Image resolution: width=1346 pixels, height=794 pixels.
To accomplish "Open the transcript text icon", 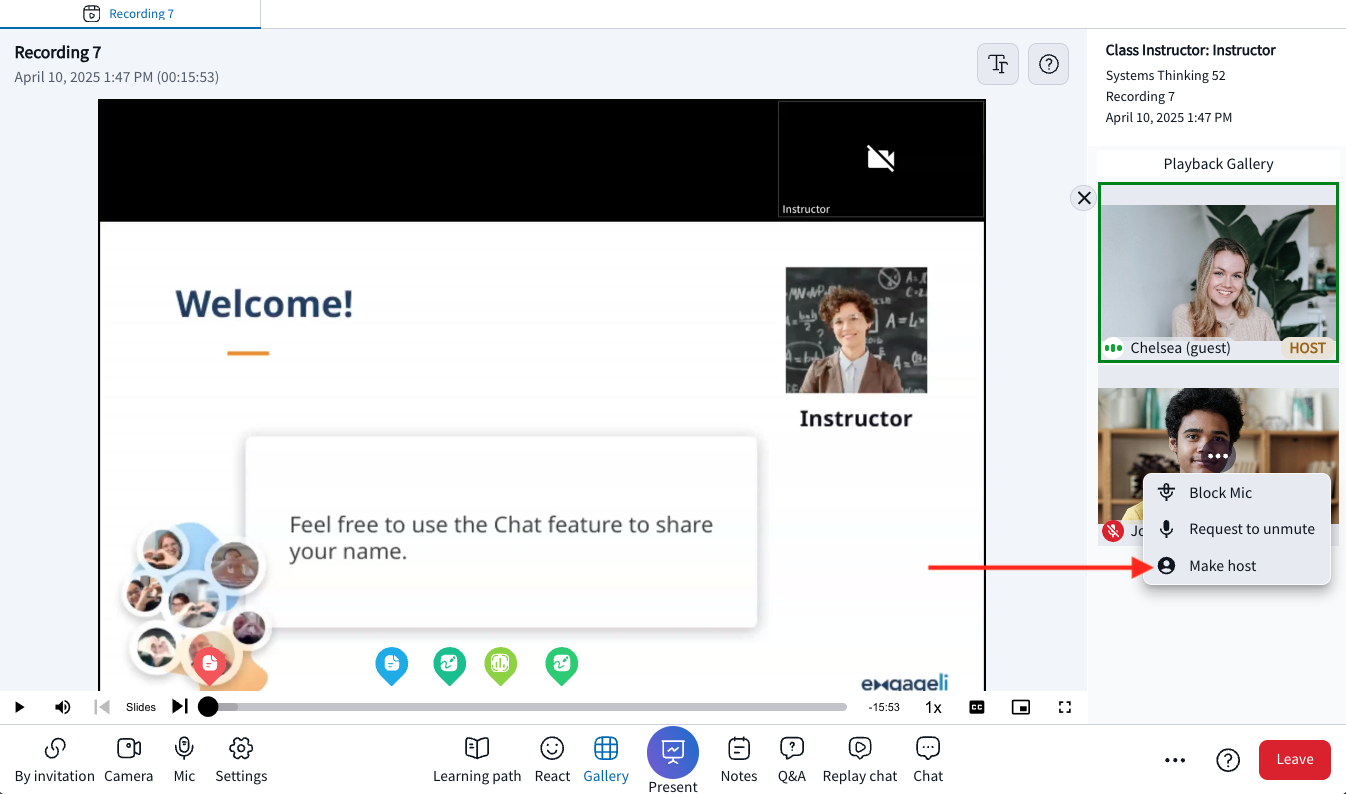I will click(x=997, y=64).
